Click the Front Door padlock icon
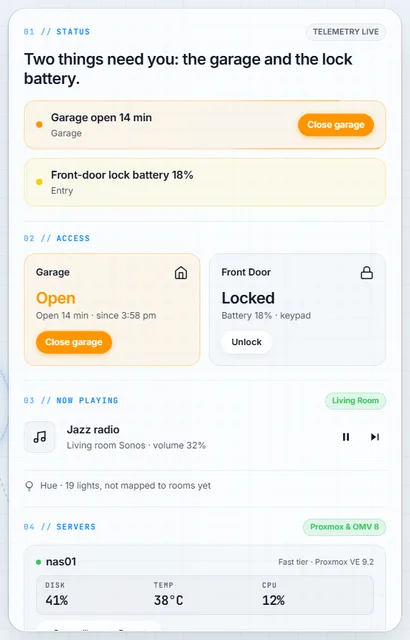The image size is (410, 640). pos(366,273)
